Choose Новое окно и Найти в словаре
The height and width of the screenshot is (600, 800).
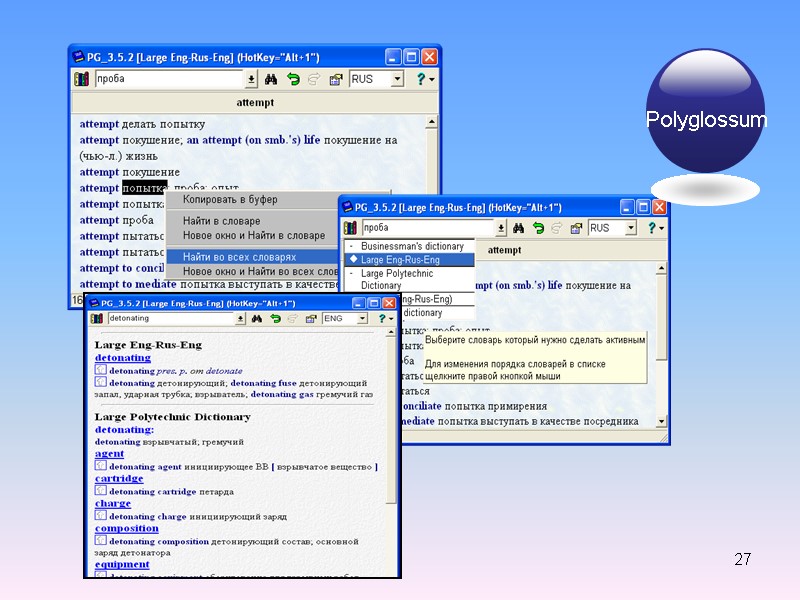point(254,235)
